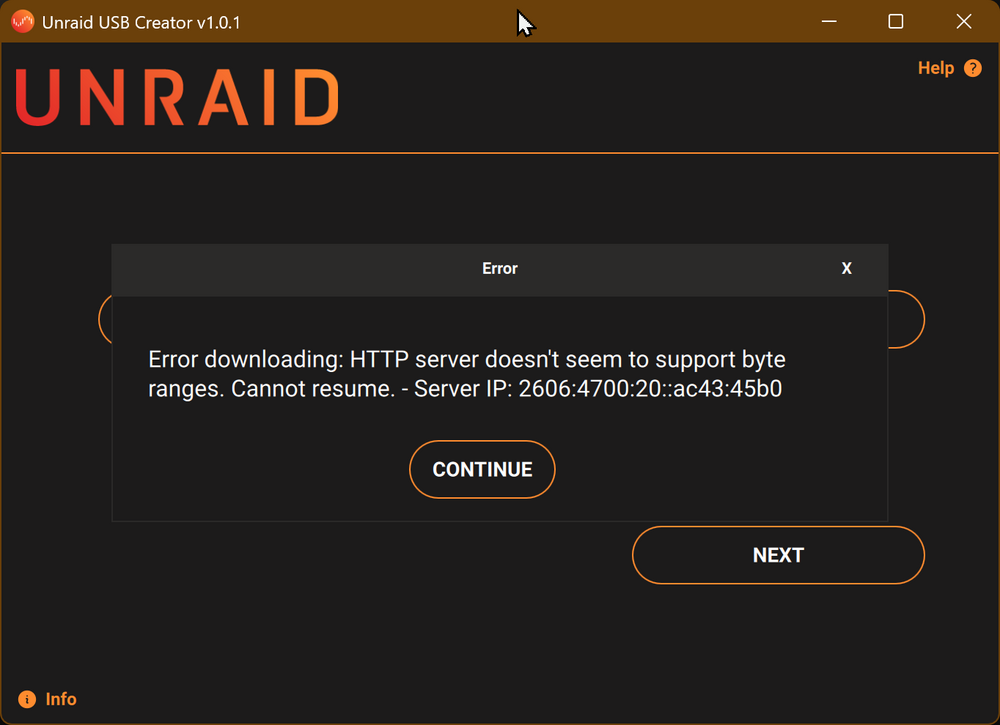Click the UNRAID logo

click(x=177, y=97)
